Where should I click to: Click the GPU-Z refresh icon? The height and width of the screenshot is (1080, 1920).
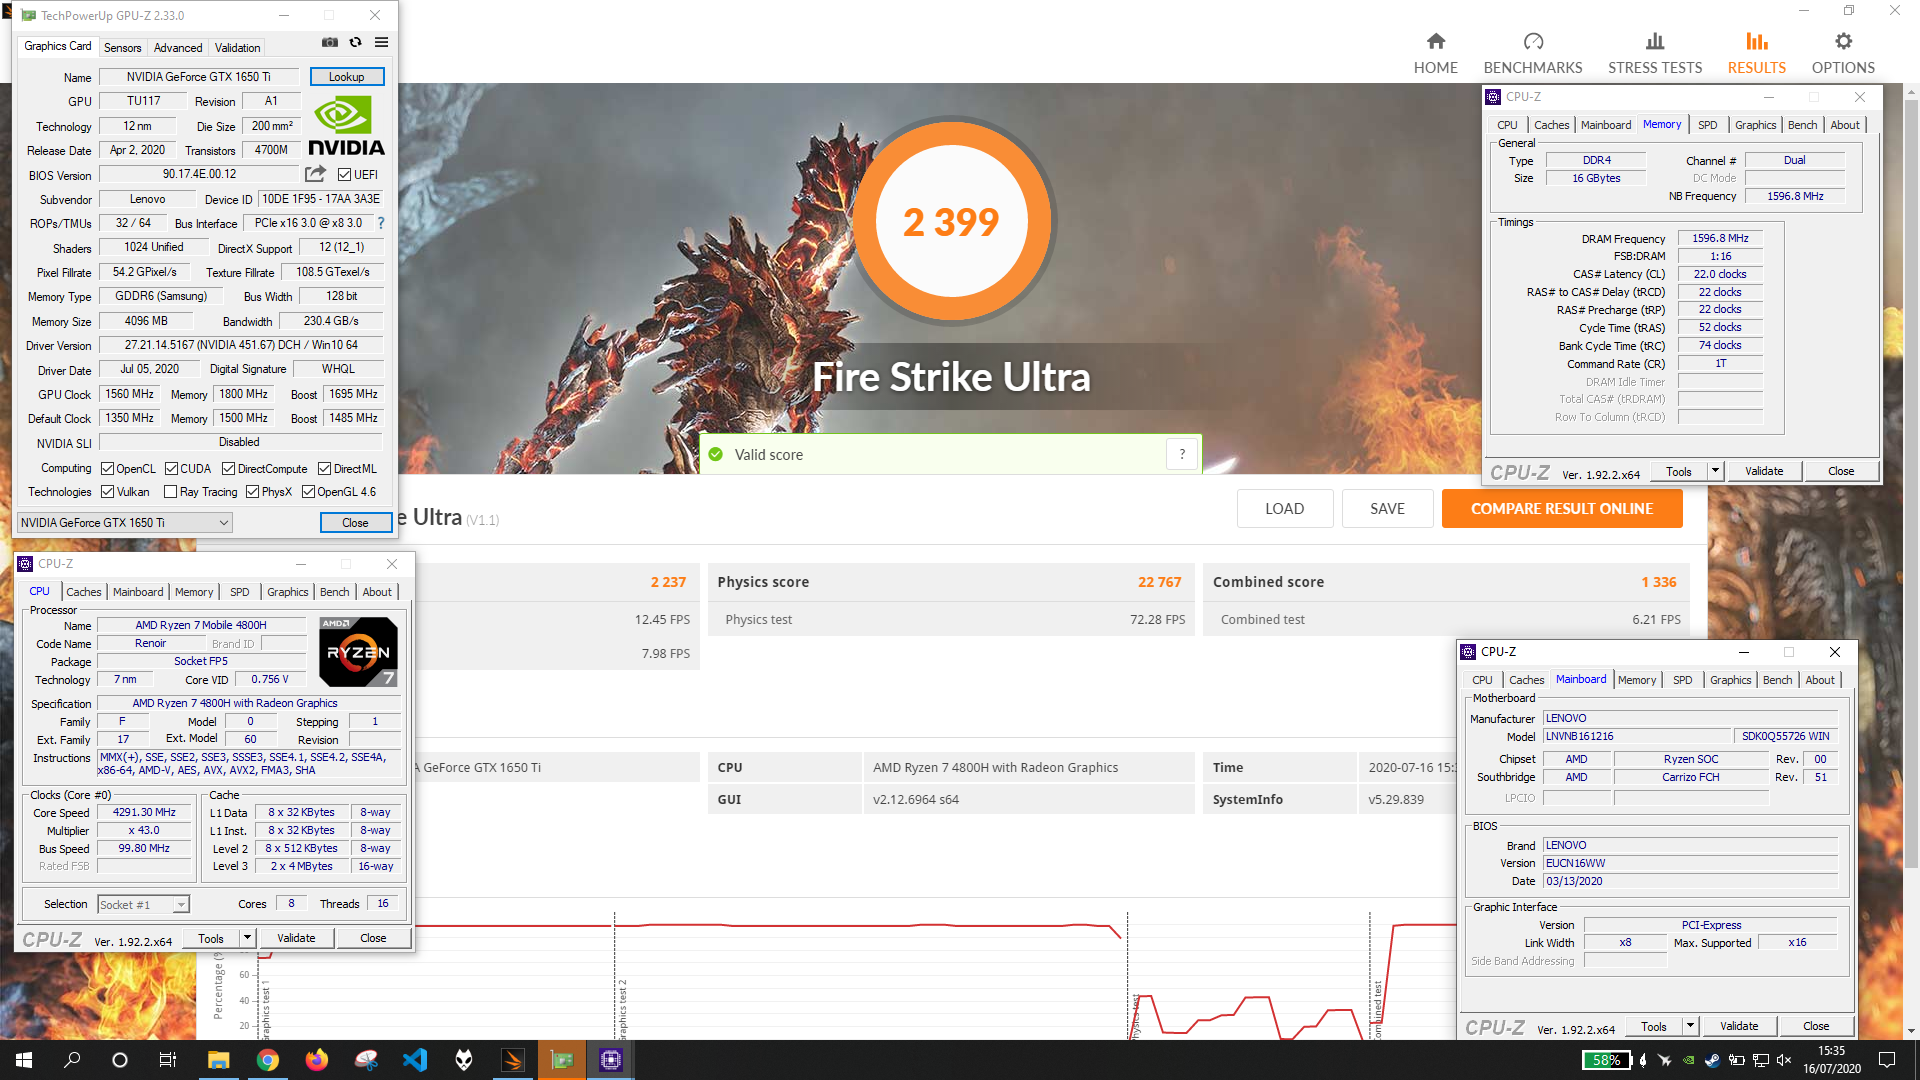pos(355,43)
